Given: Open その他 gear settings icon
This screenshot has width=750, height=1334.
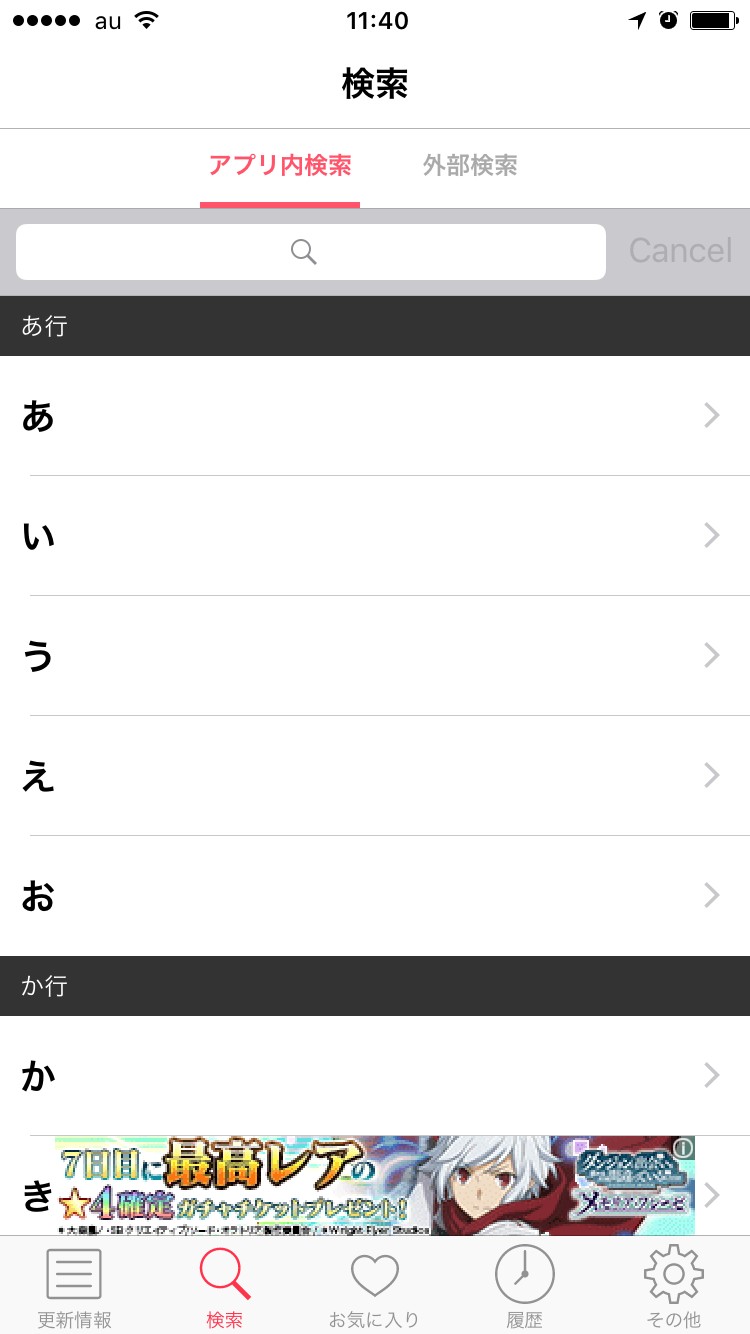Looking at the screenshot, I should [674, 1275].
